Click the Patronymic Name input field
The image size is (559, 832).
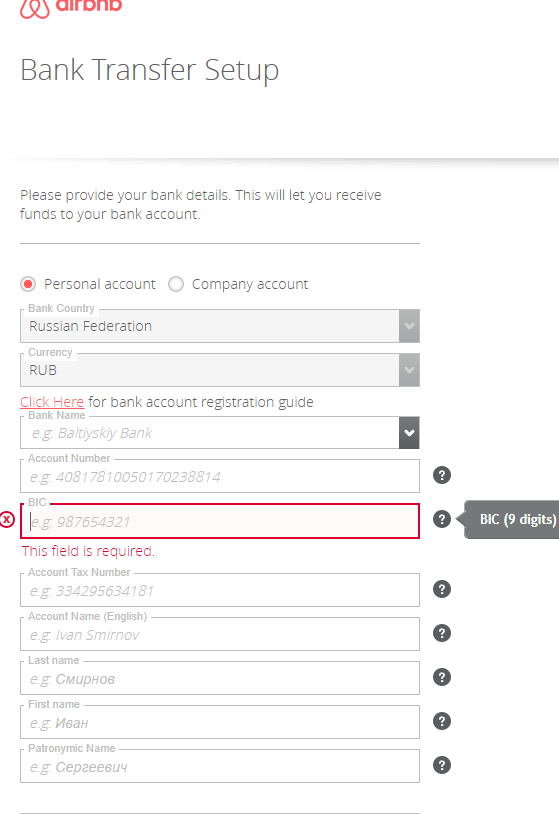[x=220, y=766]
